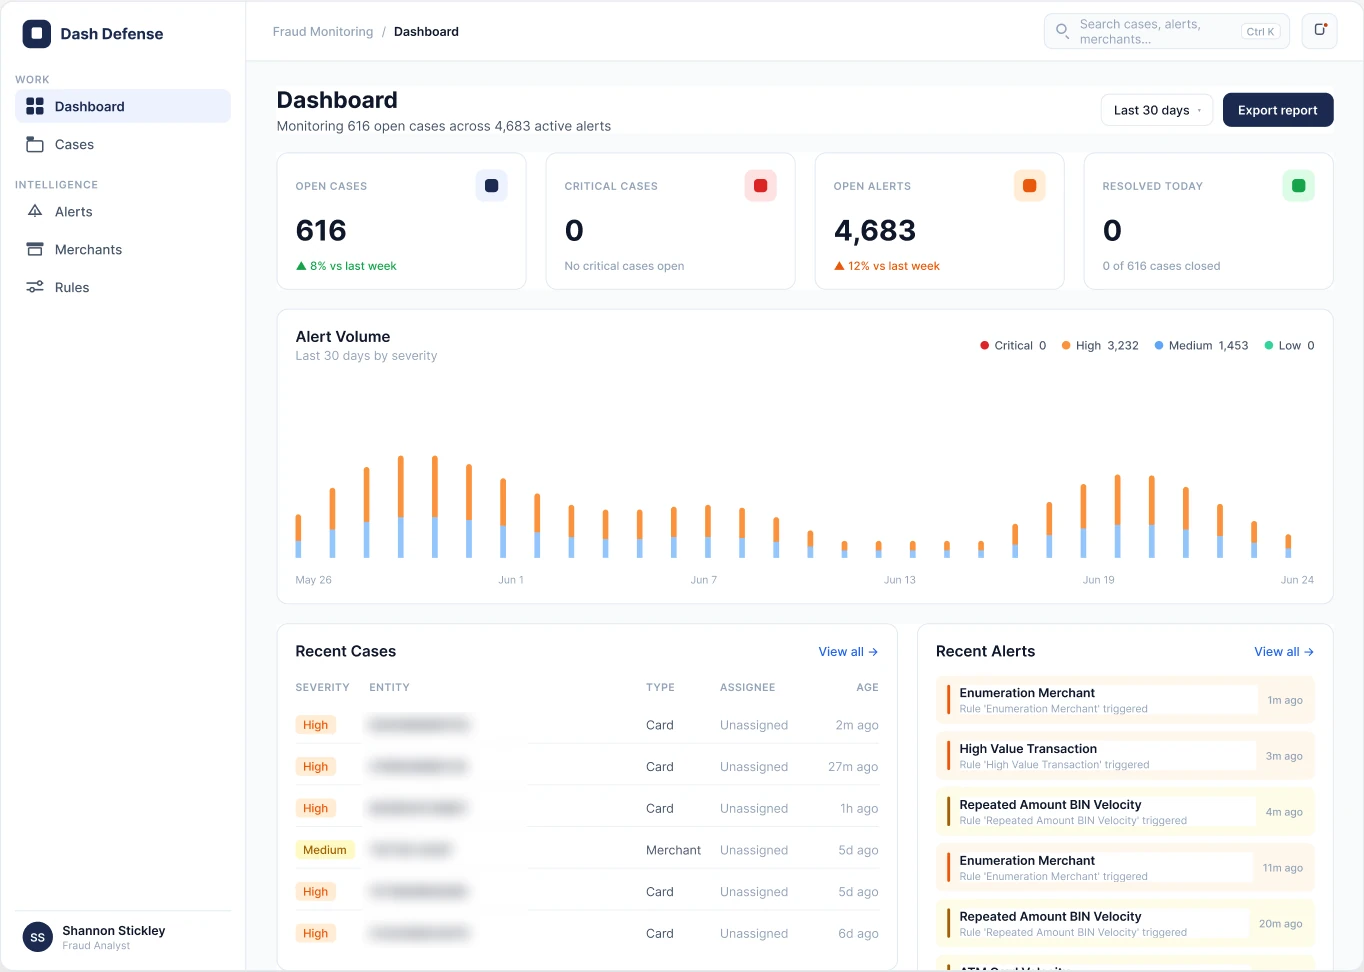Open the Dashboard sidebar item
Screen dimensions: 1364x972
coord(123,106)
